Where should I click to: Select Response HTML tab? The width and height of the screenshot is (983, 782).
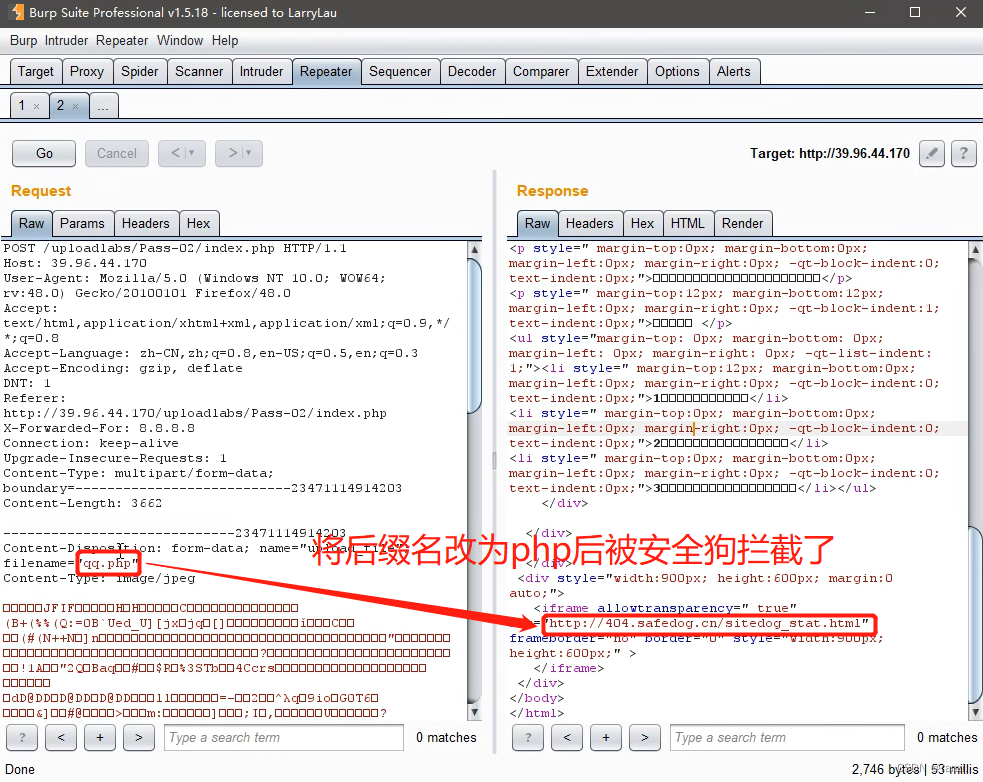click(688, 223)
